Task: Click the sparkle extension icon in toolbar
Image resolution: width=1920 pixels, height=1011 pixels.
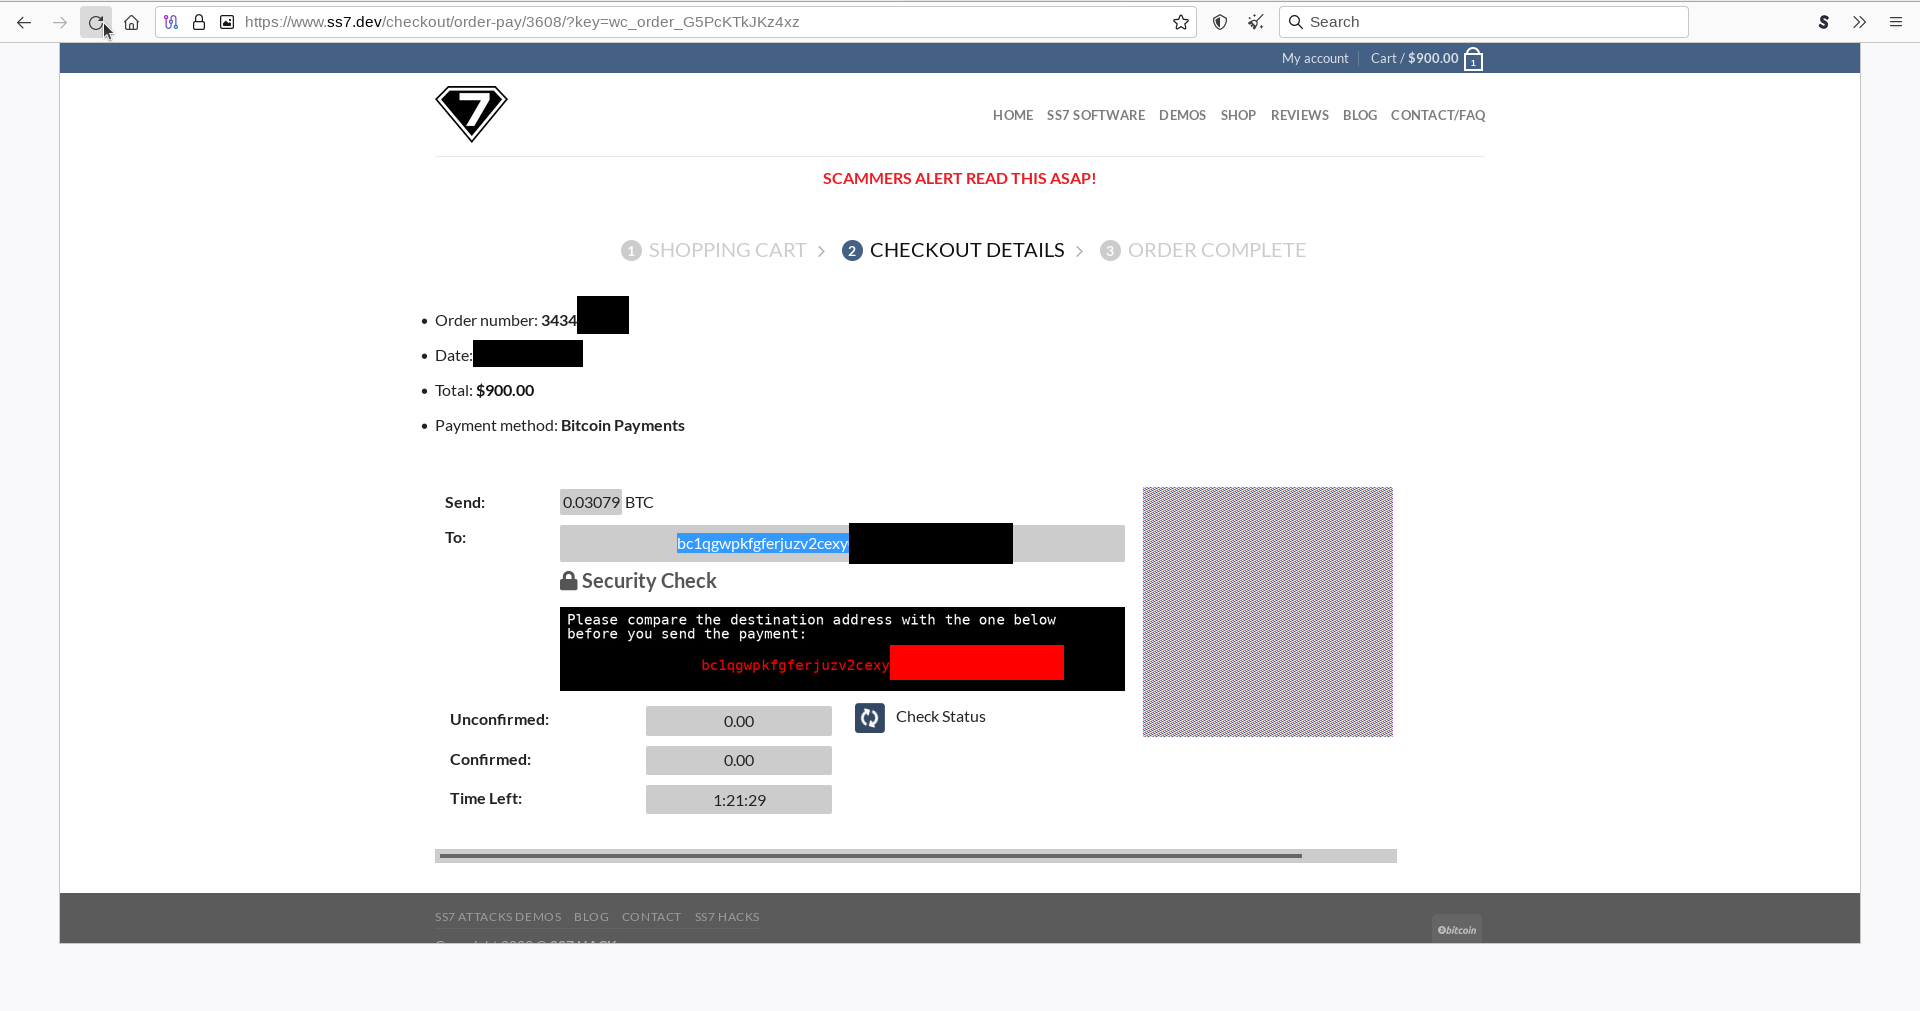Action: (x=1256, y=22)
